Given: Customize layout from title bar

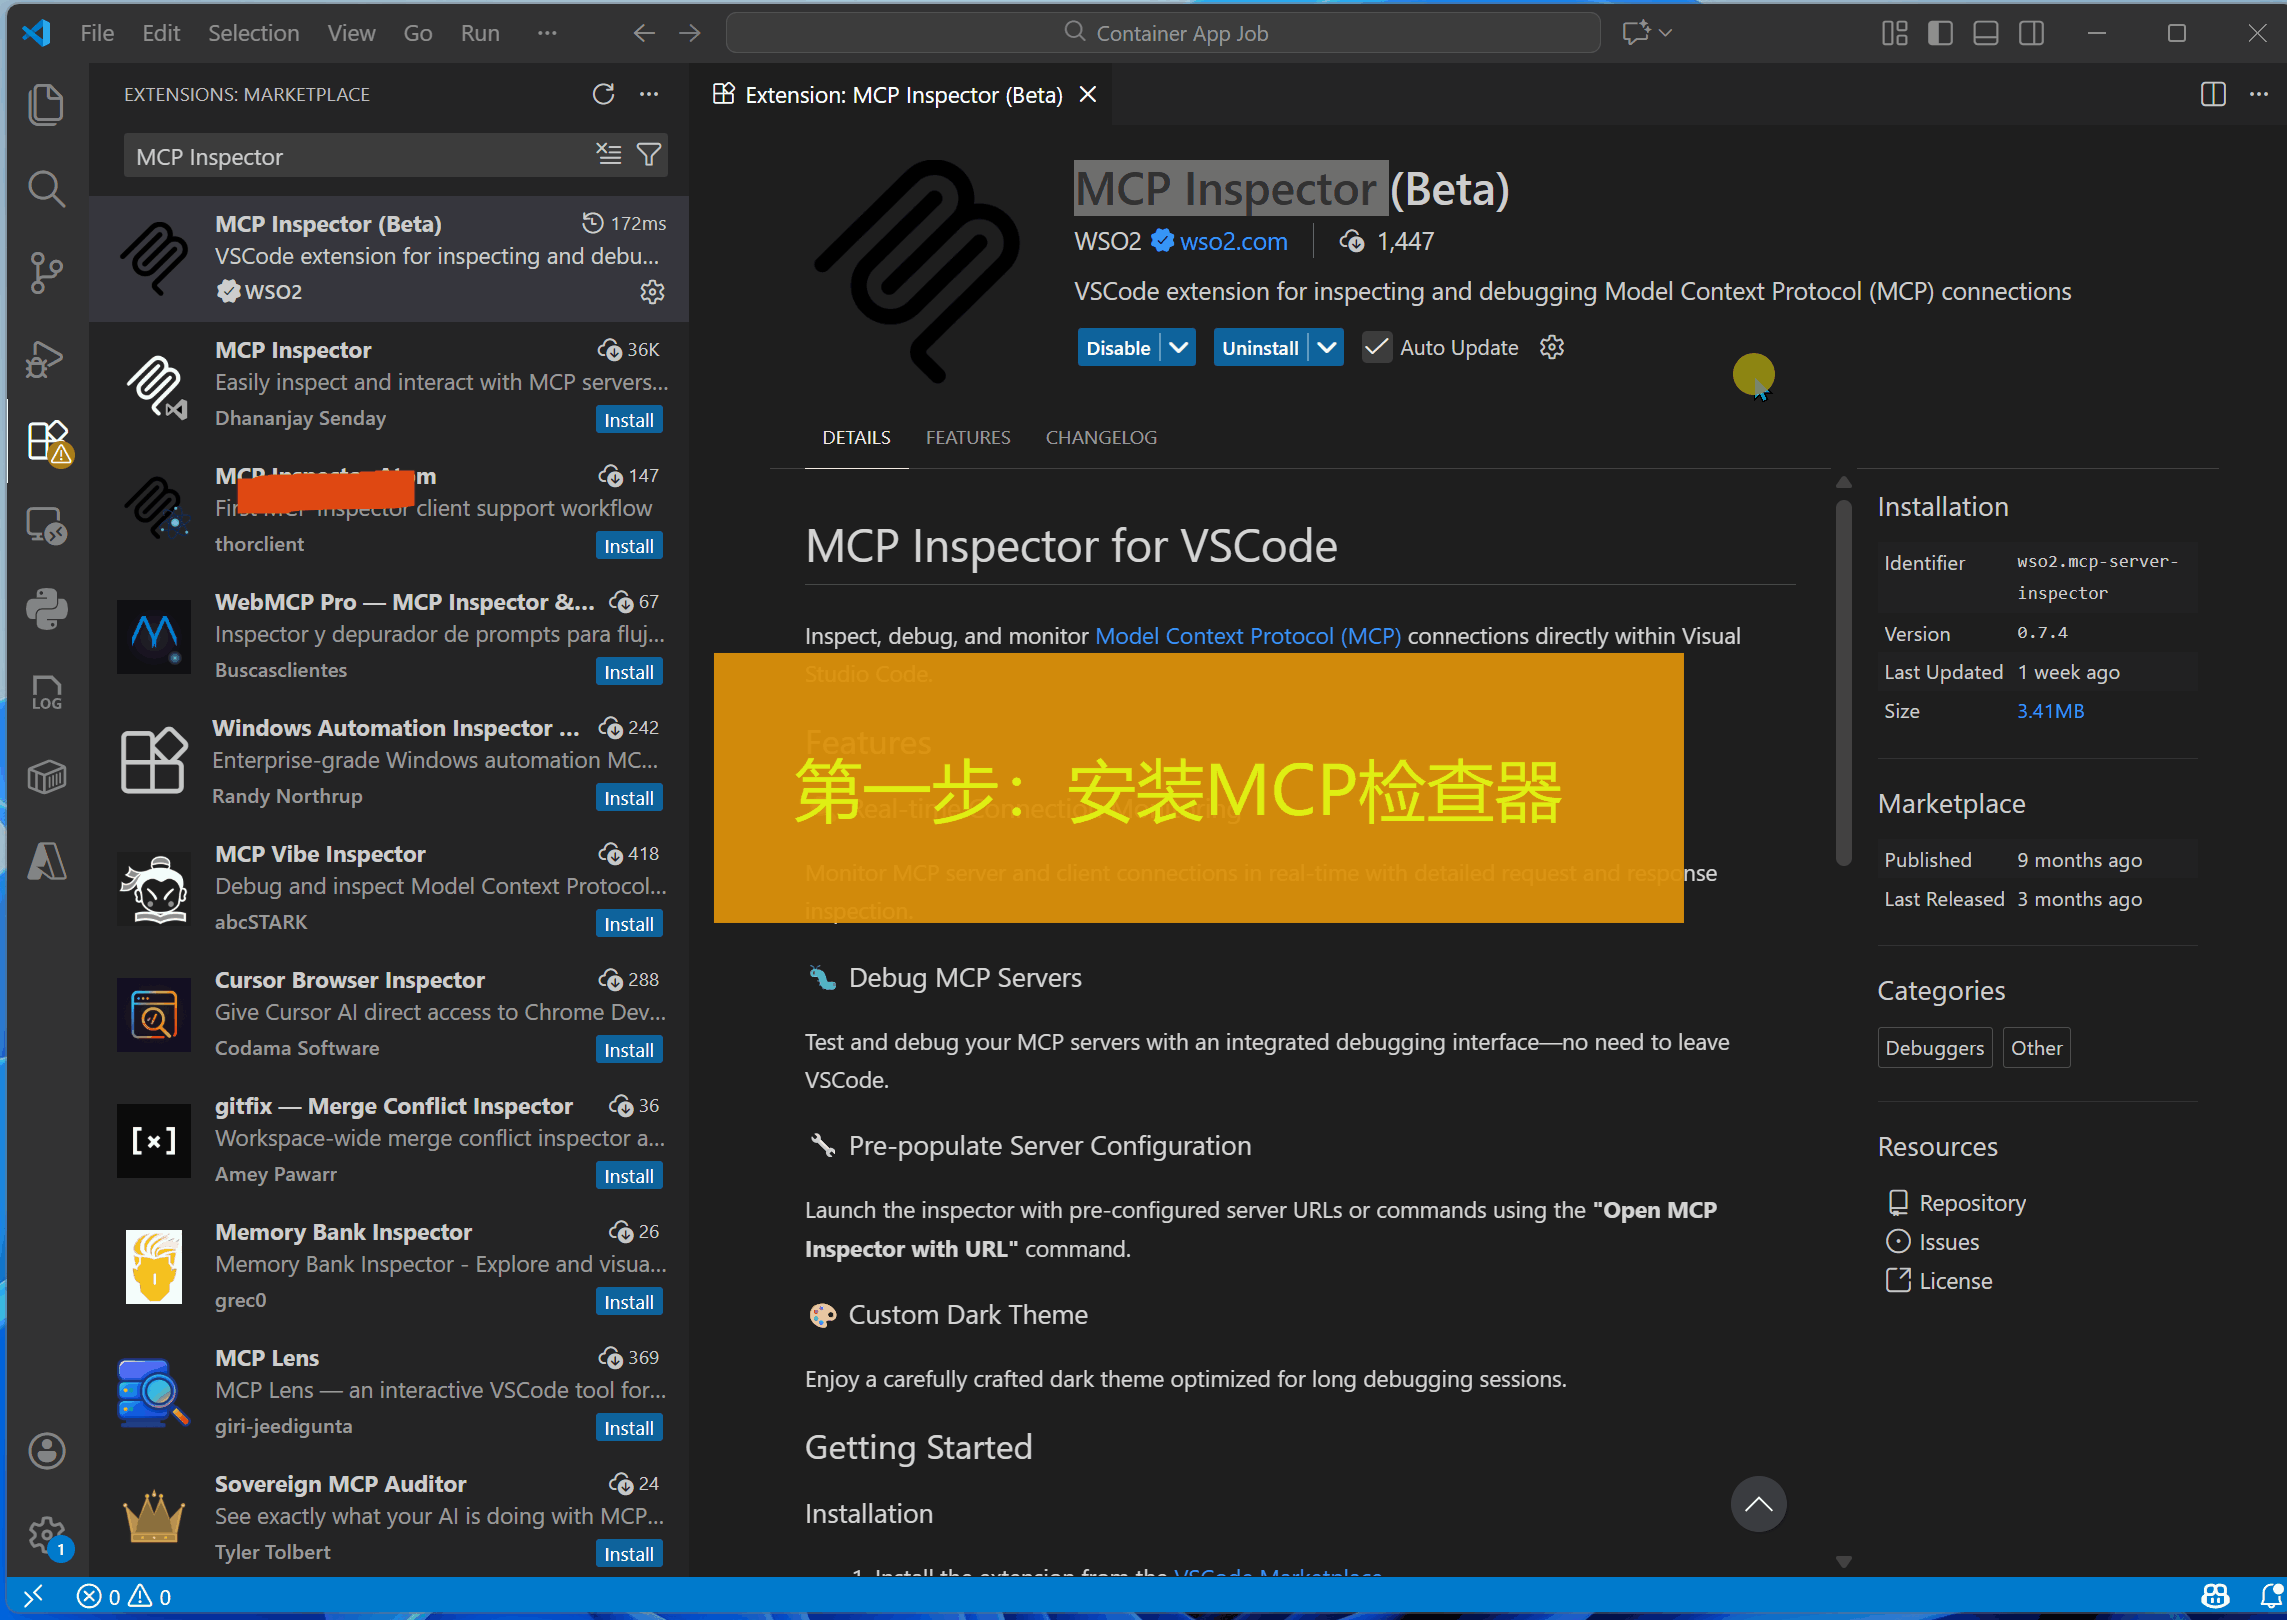Looking at the screenshot, I should 1894,33.
